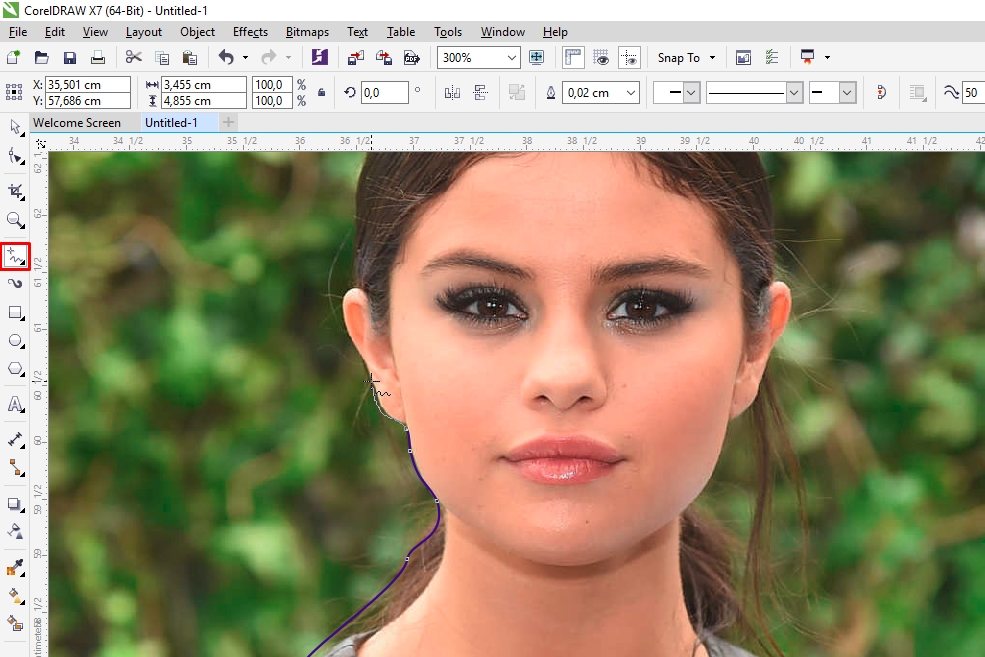Select the Rectangle tool
The image size is (985, 657).
14,312
